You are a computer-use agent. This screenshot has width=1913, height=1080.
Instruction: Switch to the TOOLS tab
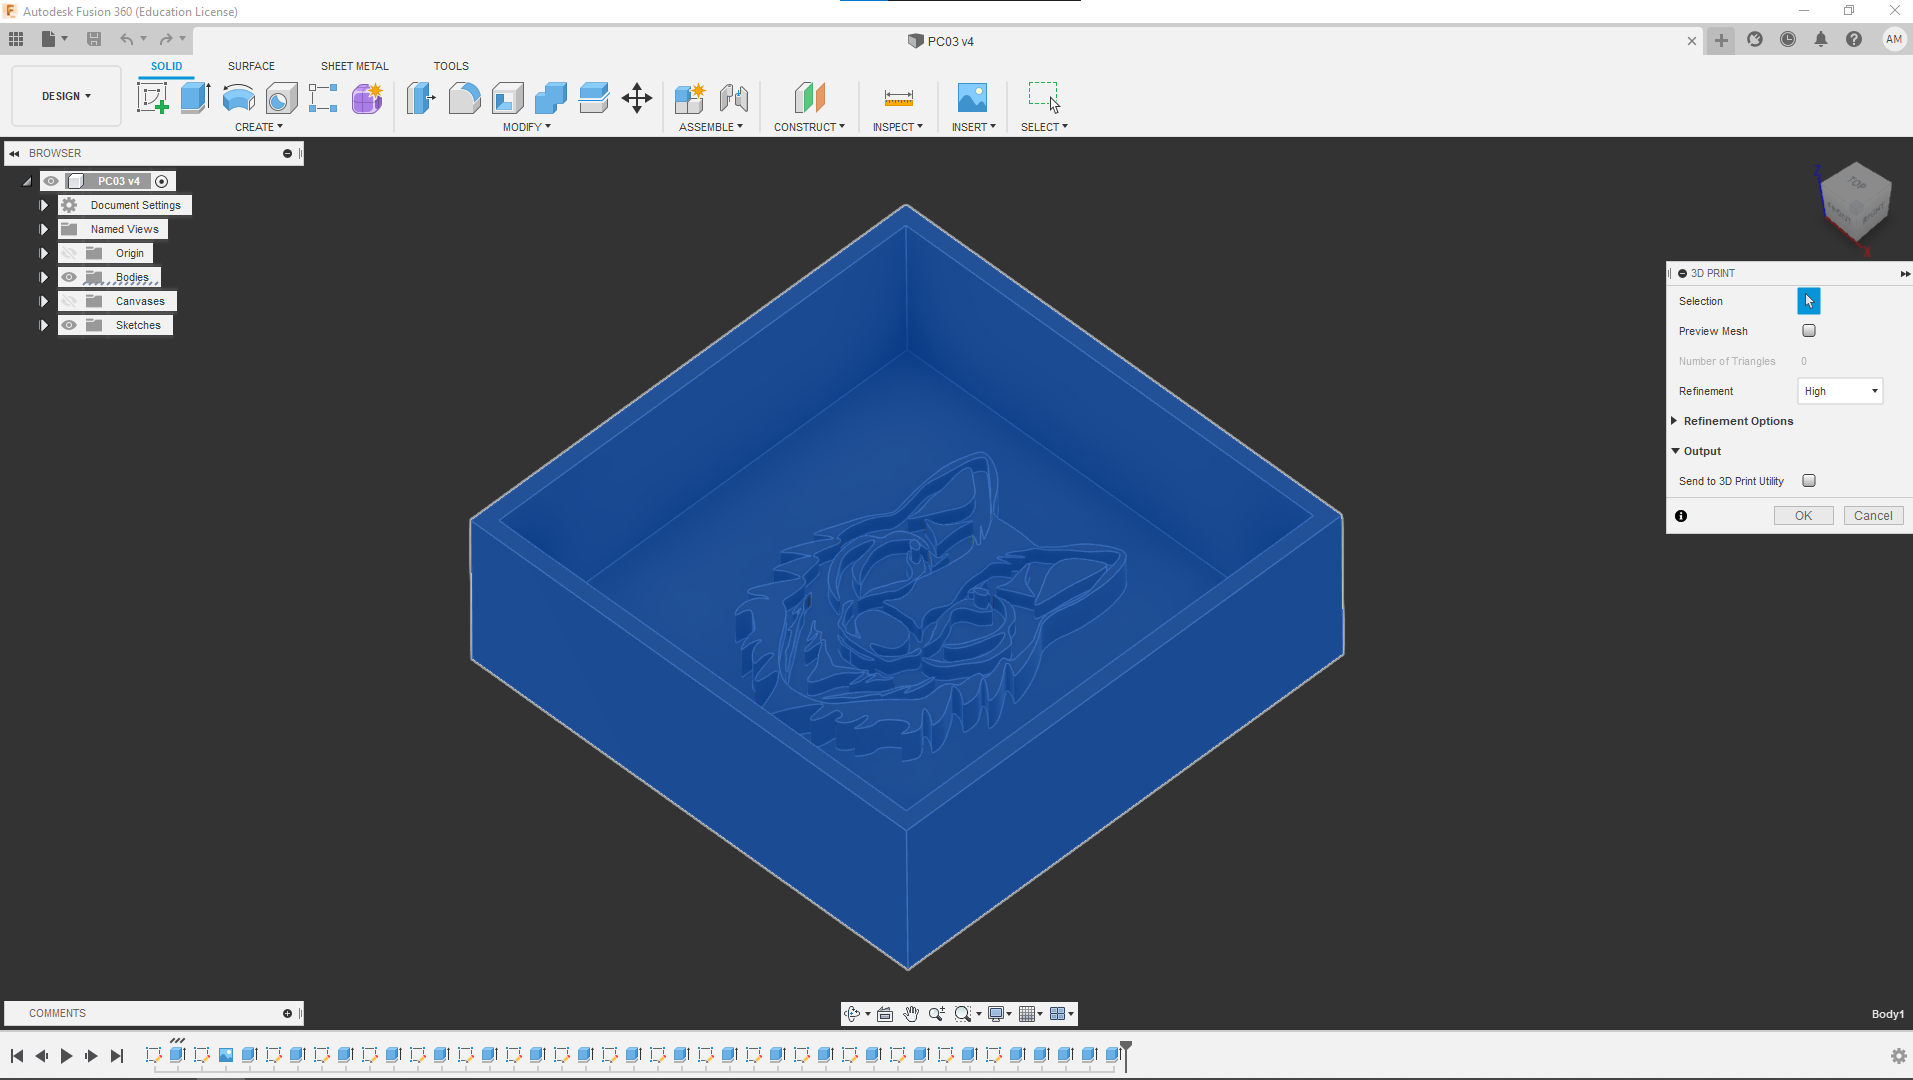451,66
